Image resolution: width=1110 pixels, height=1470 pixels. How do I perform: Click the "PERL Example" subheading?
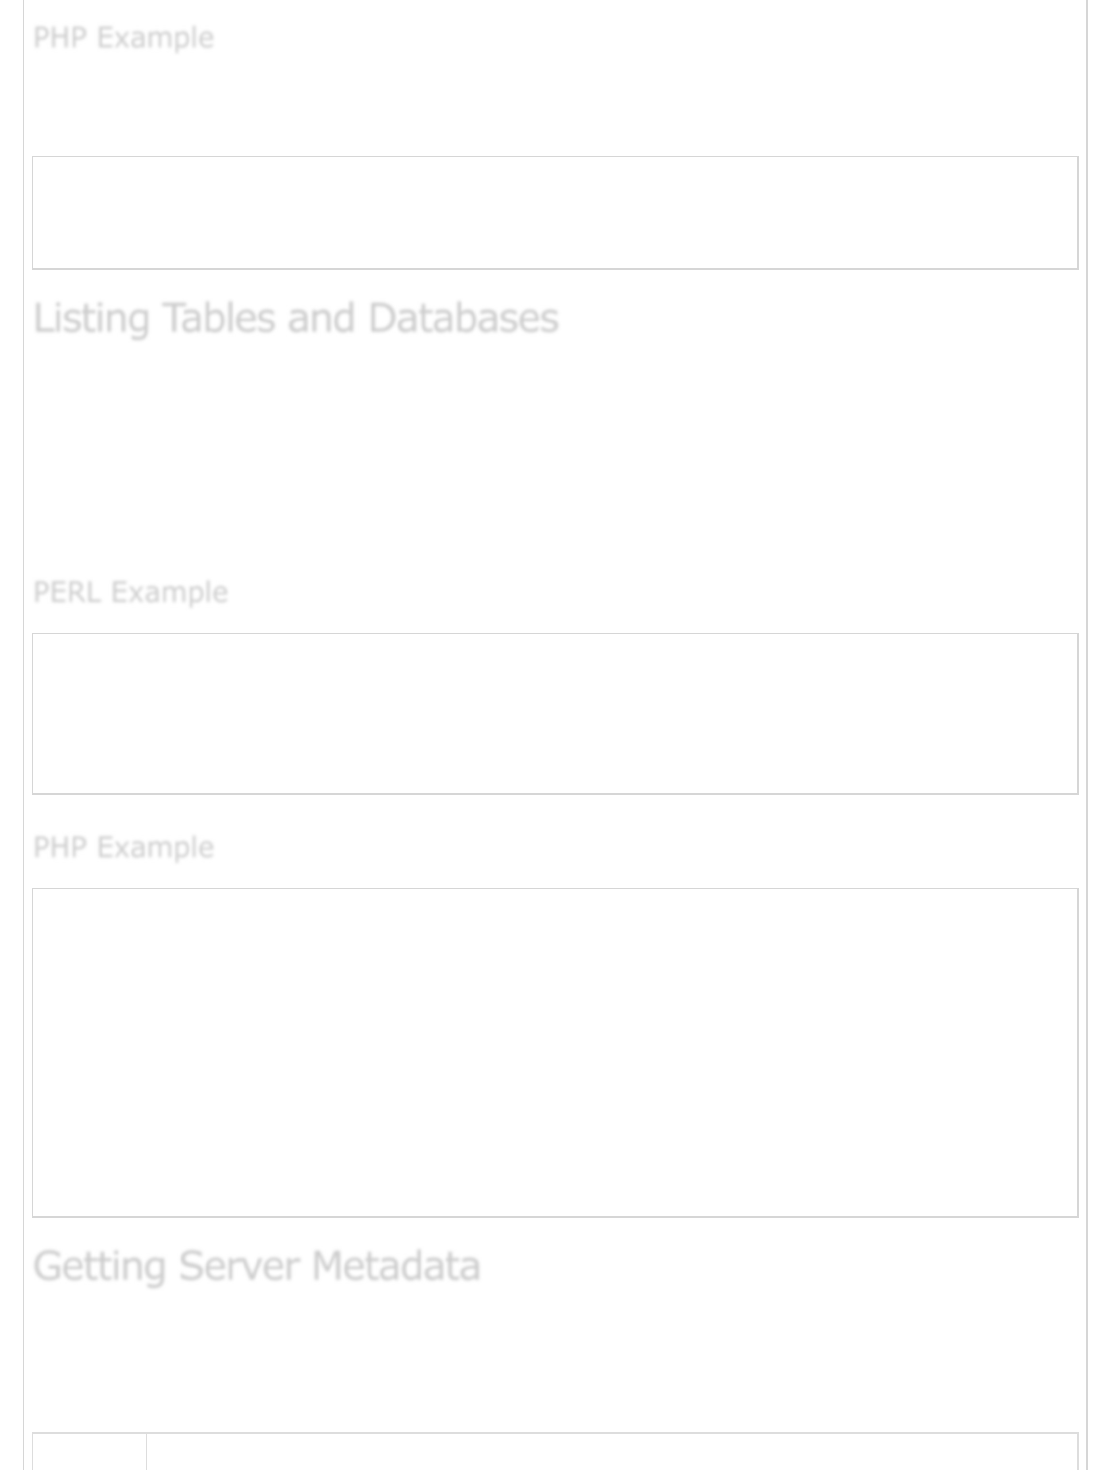(130, 592)
